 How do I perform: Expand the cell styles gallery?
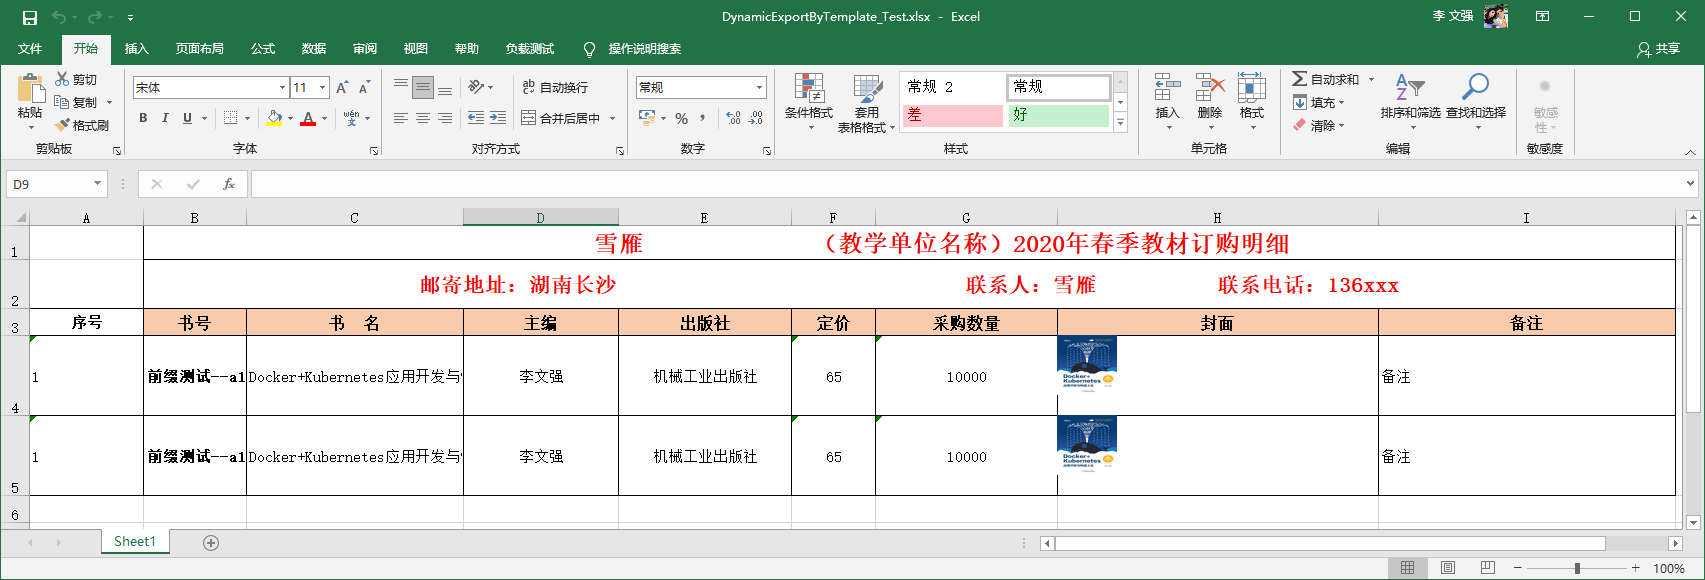coord(1120,123)
